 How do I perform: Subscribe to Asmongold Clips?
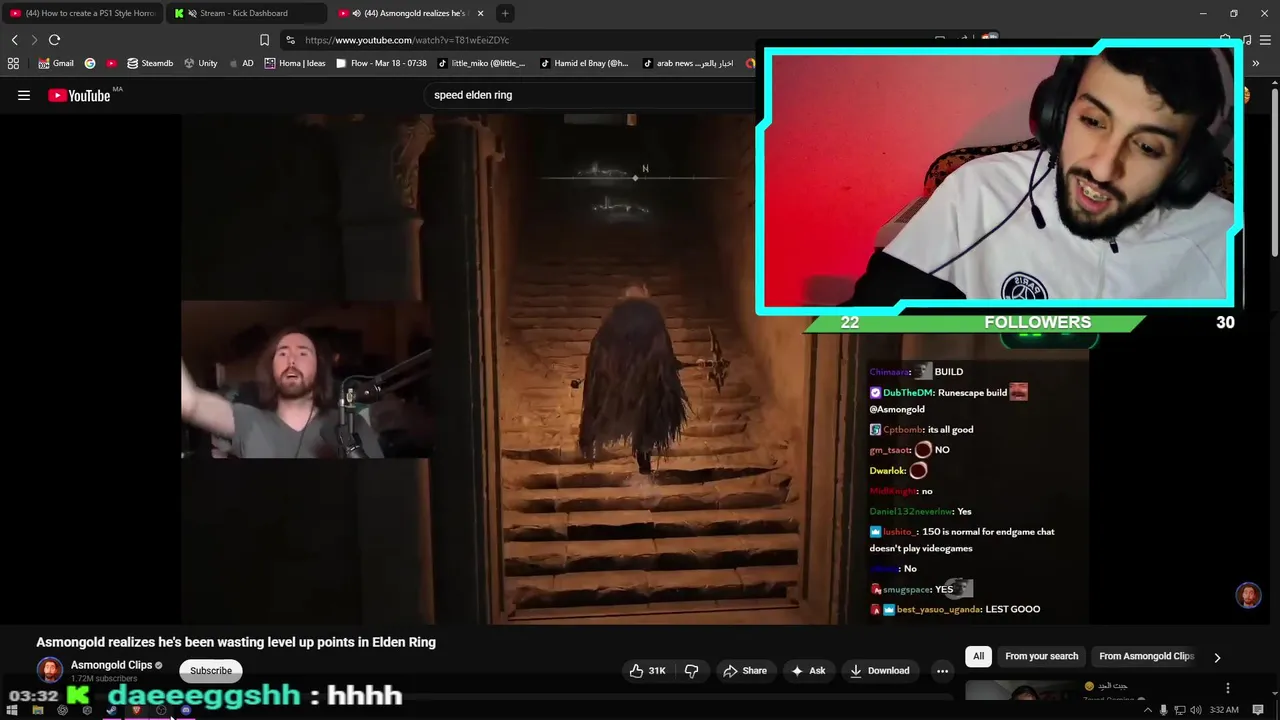[x=211, y=671]
